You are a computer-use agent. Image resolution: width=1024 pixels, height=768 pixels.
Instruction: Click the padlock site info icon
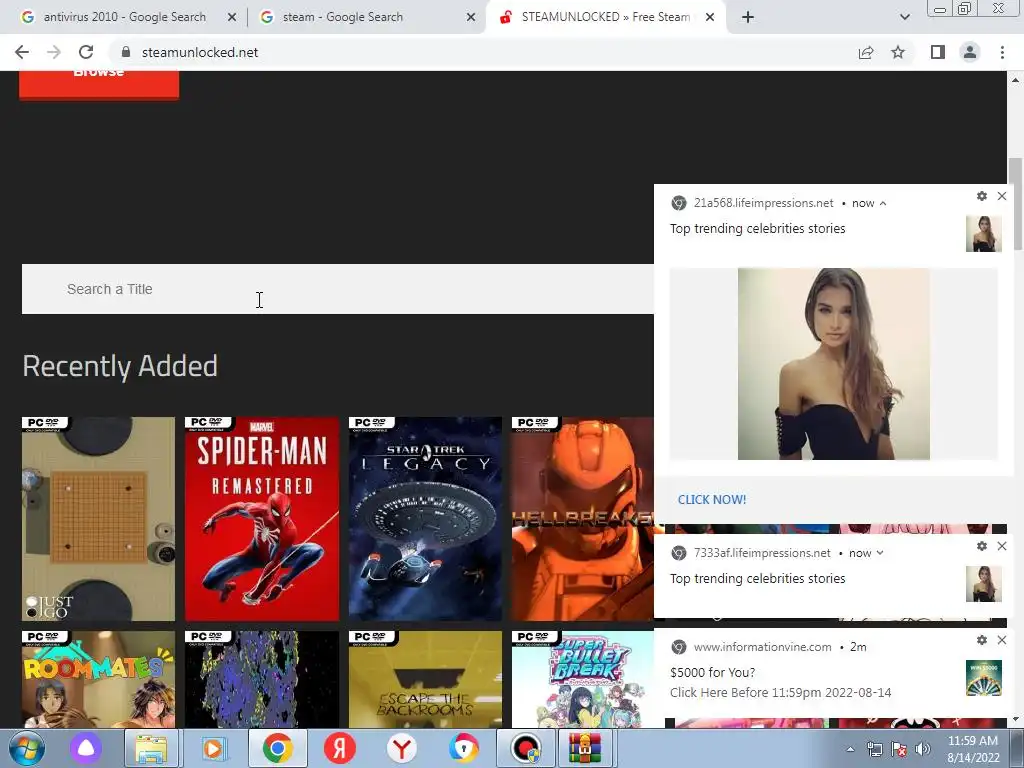126,52
